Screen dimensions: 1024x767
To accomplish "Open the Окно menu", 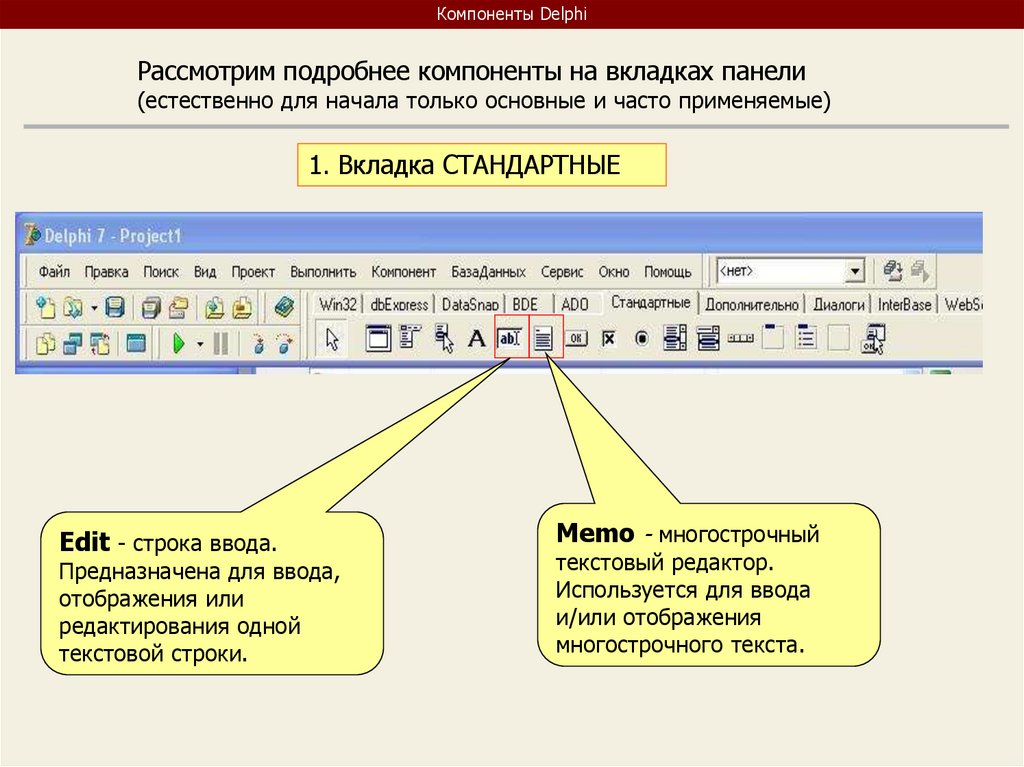I will pos(614,271).
